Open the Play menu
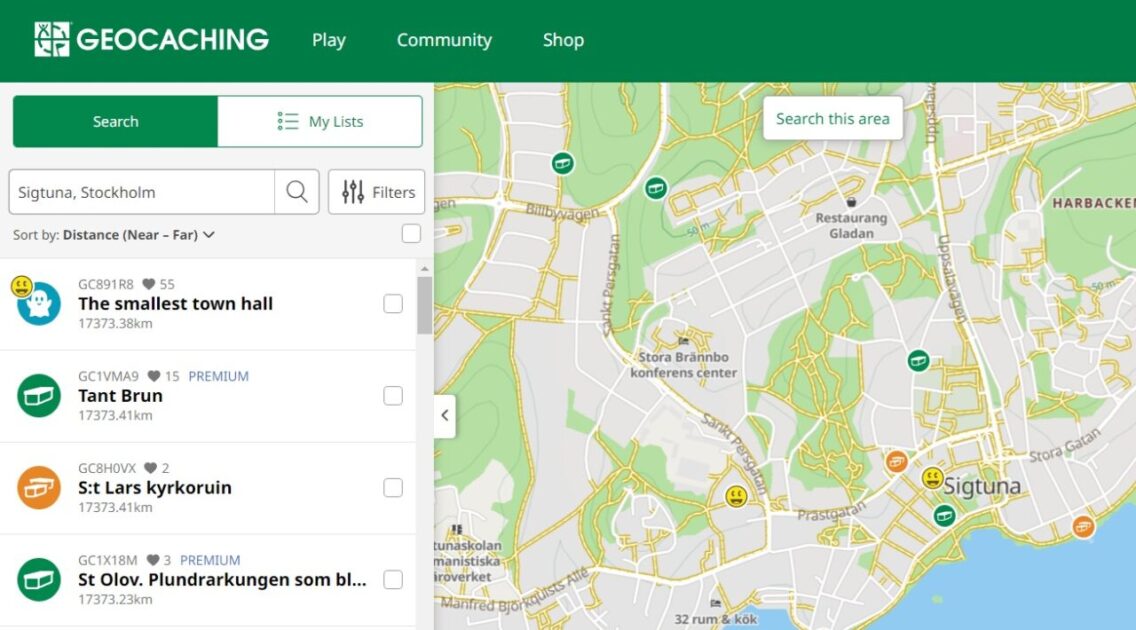Screen dimensions: 1136x630 [328, 40]
